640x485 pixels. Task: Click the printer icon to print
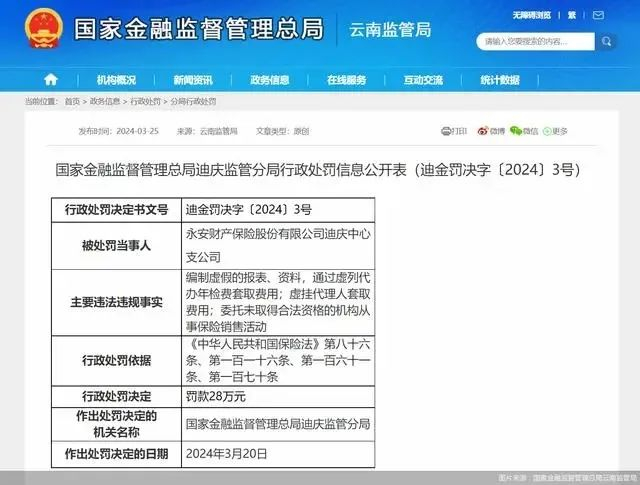pos(446,131)
